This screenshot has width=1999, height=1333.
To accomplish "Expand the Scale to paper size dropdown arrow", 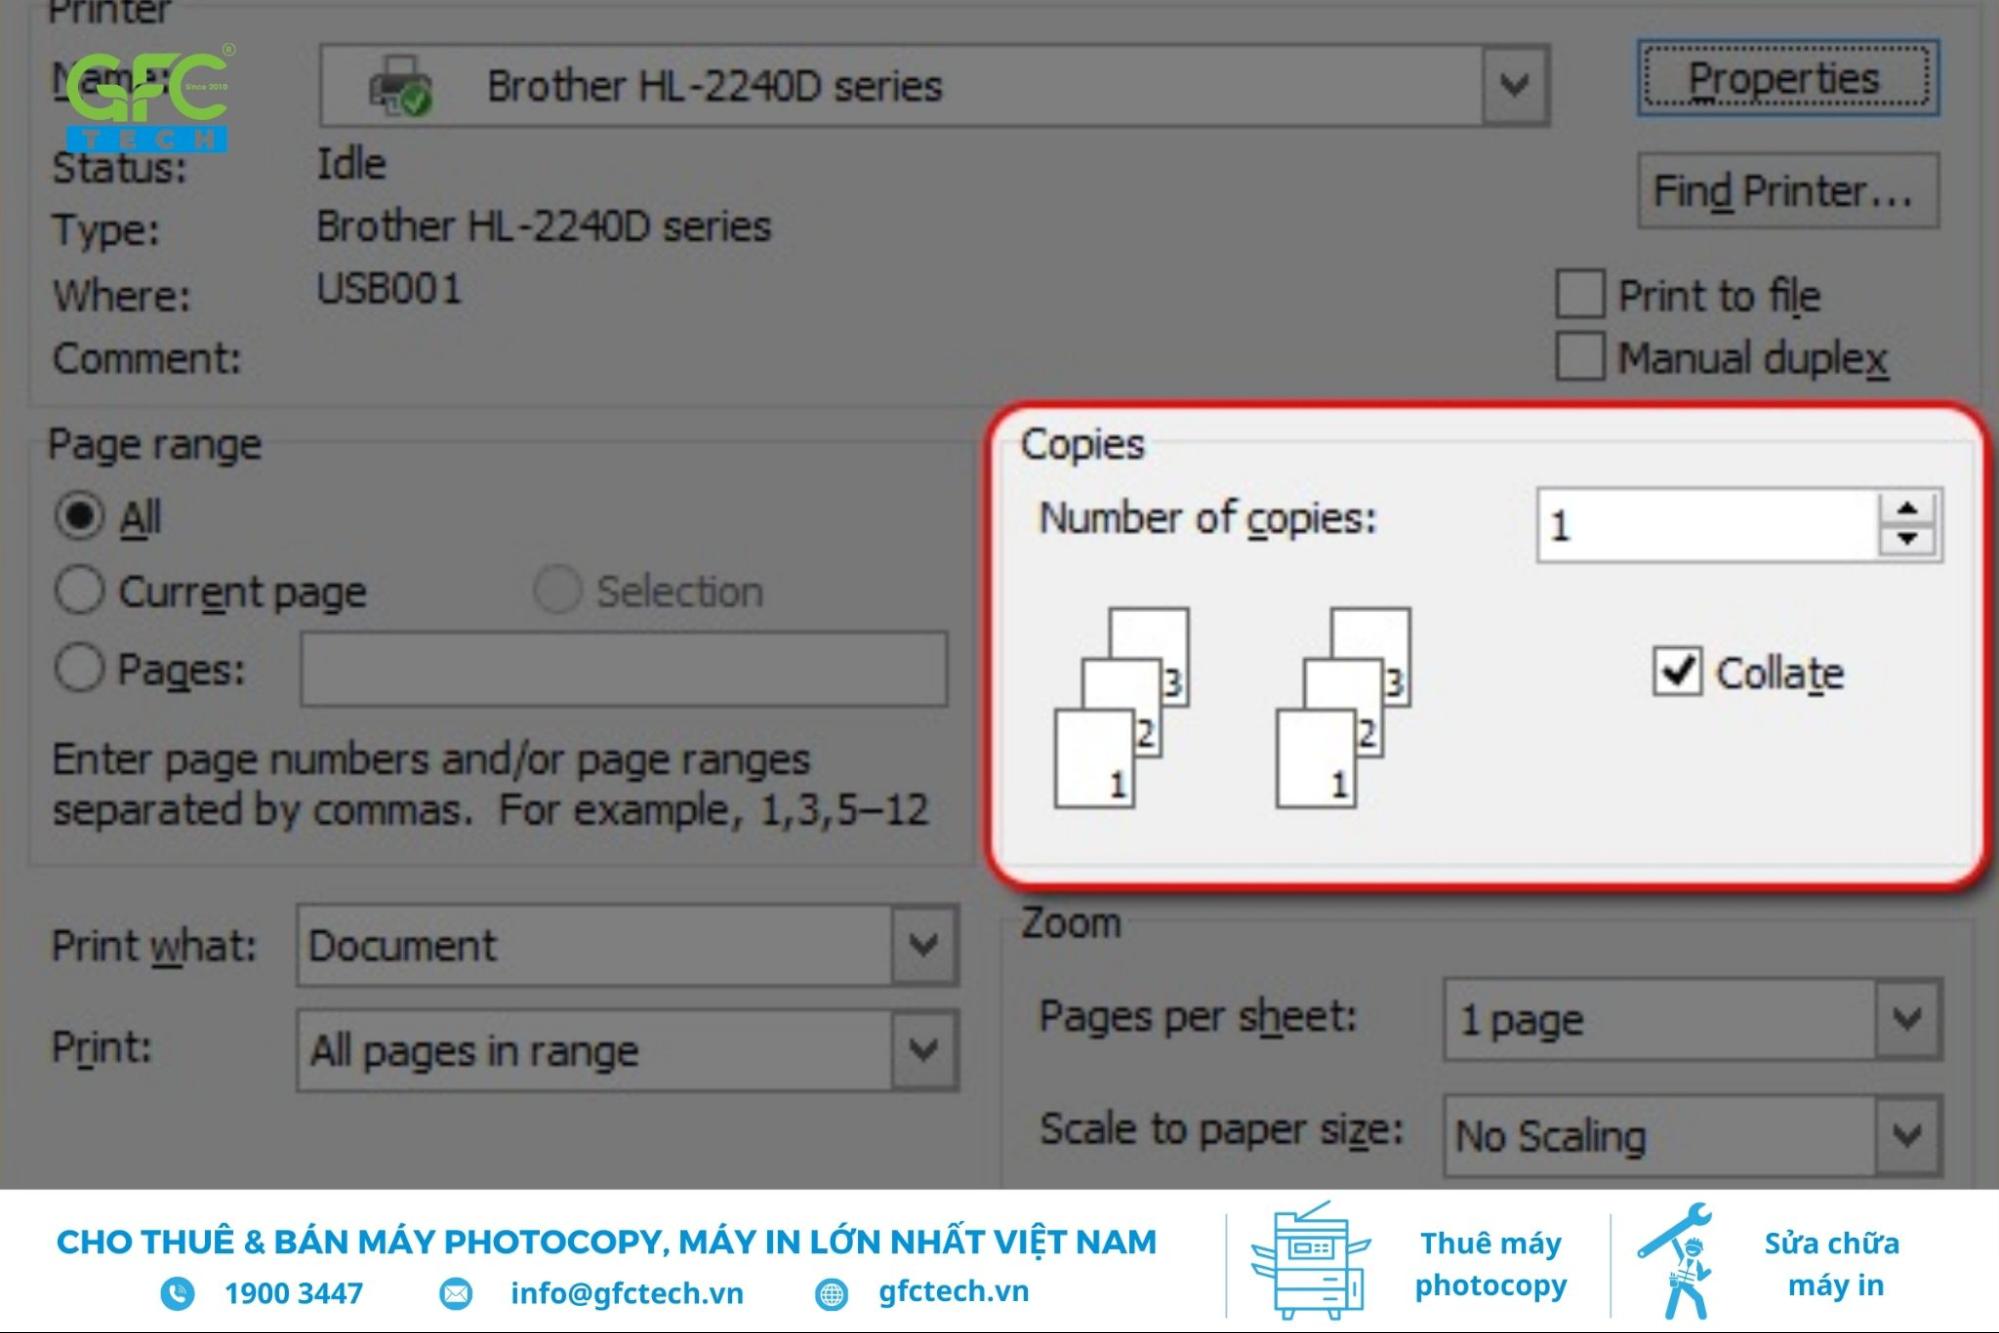I will pyautogui.click(x=1908, y=1135).
